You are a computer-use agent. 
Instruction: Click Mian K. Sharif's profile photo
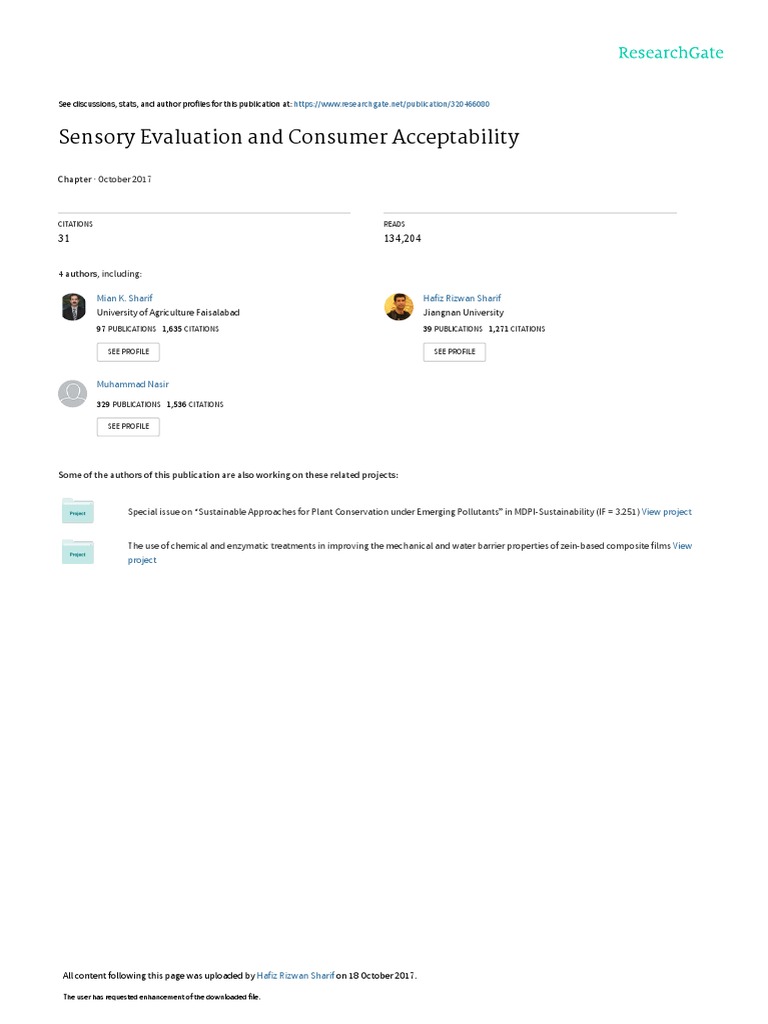pos(73,307)
